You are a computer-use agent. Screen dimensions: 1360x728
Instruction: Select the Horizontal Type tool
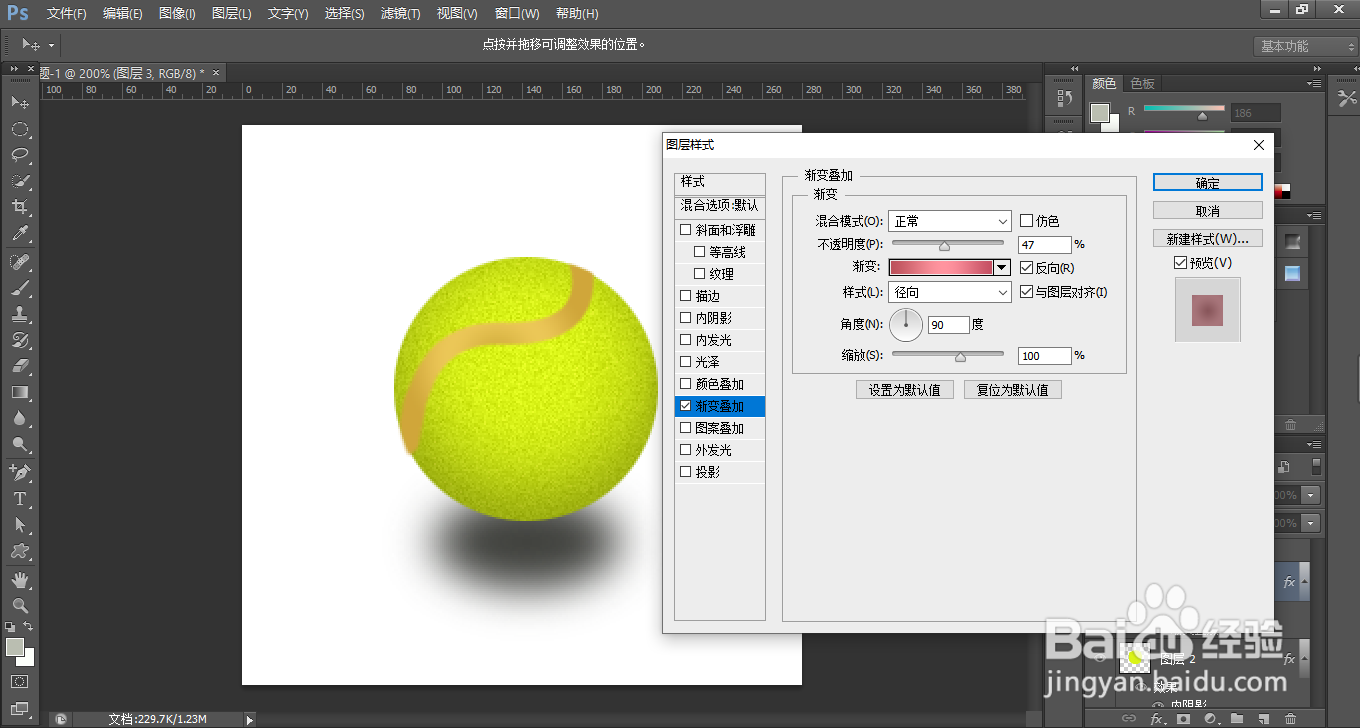pos(19,498)
